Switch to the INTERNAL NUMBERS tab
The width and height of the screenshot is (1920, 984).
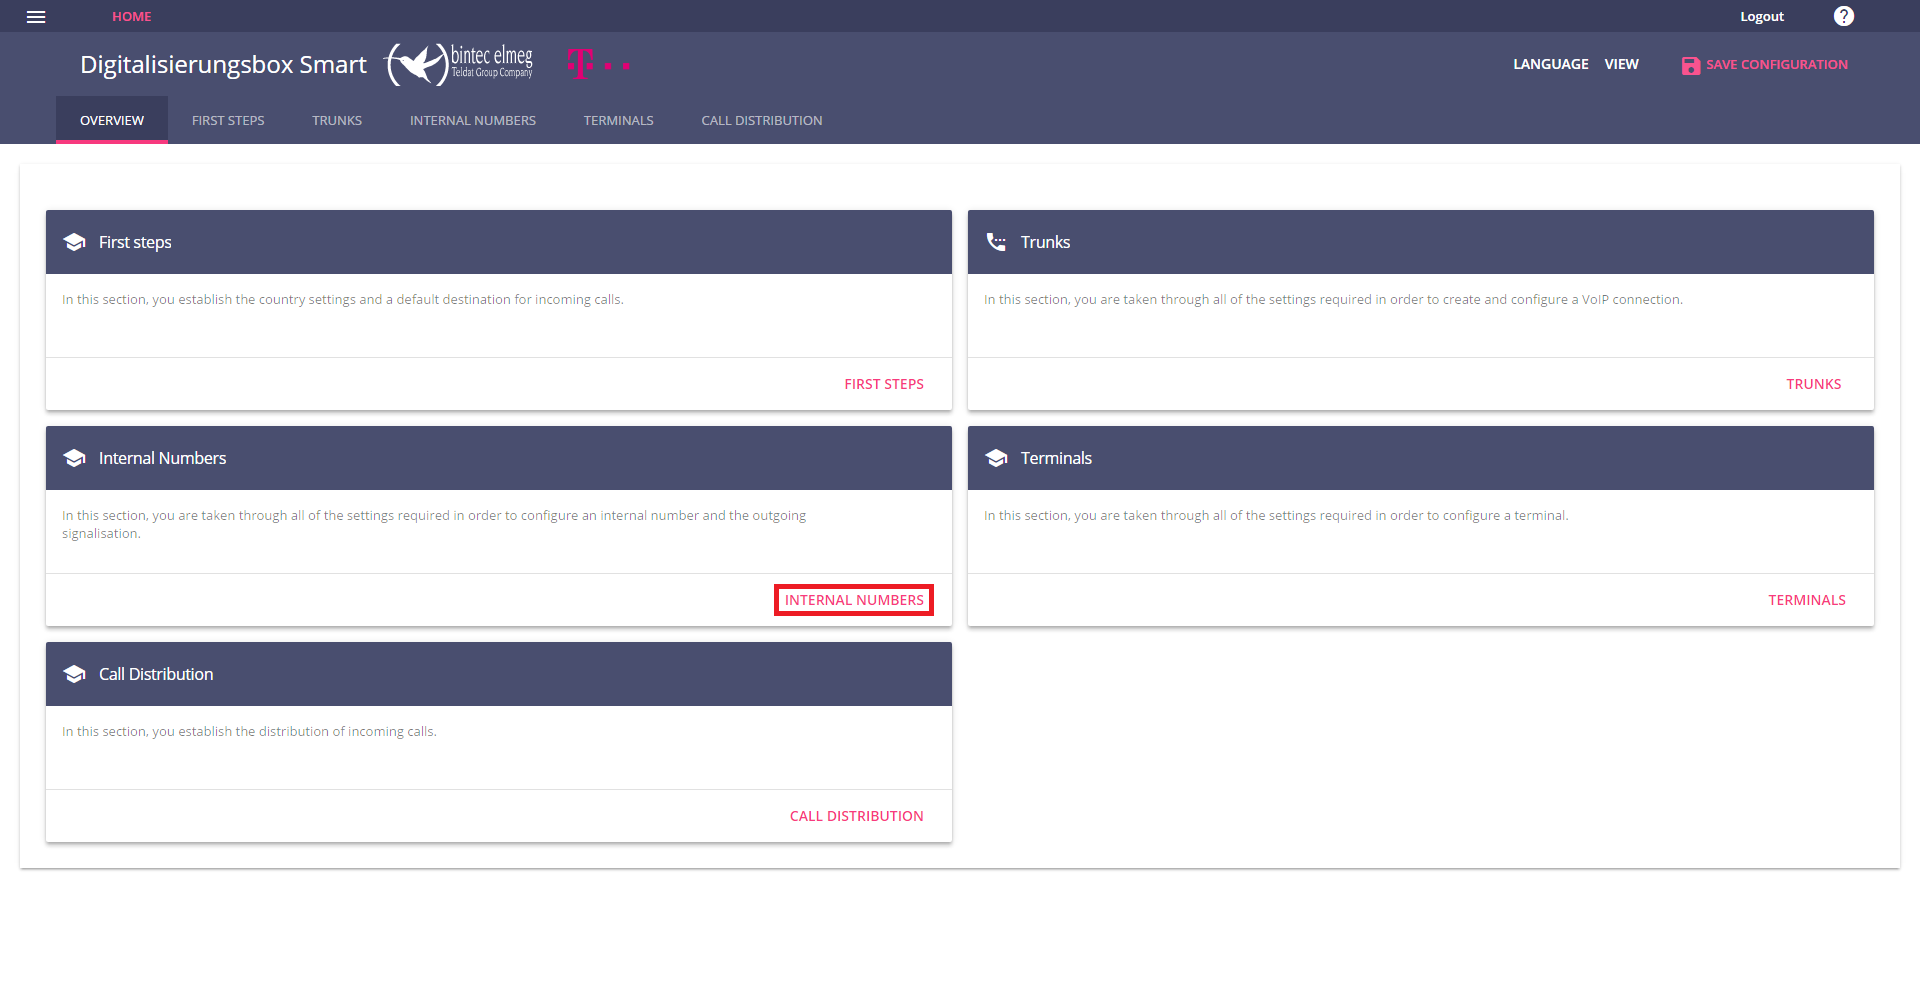click(x=473, y=120)
